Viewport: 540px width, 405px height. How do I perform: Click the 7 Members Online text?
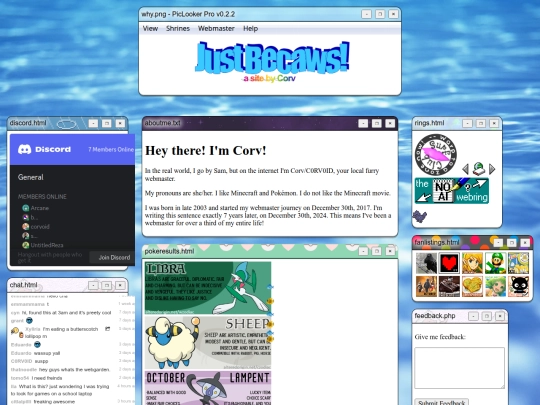111,149
